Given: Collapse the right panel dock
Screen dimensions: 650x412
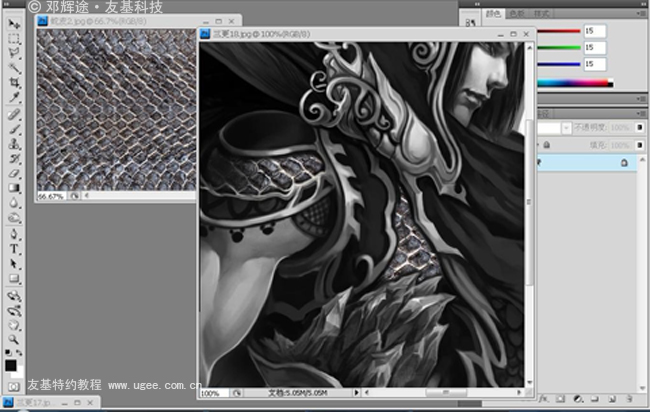Looking at the screenshot, I should click(641, 4).
